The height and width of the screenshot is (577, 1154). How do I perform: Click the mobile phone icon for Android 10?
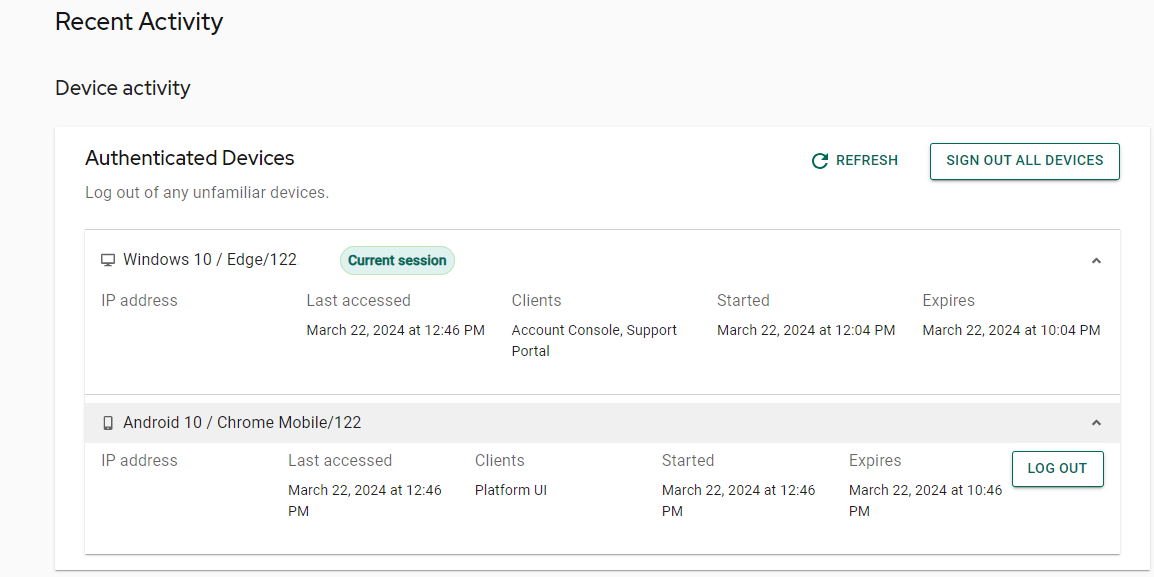click(x=108, y=423)
